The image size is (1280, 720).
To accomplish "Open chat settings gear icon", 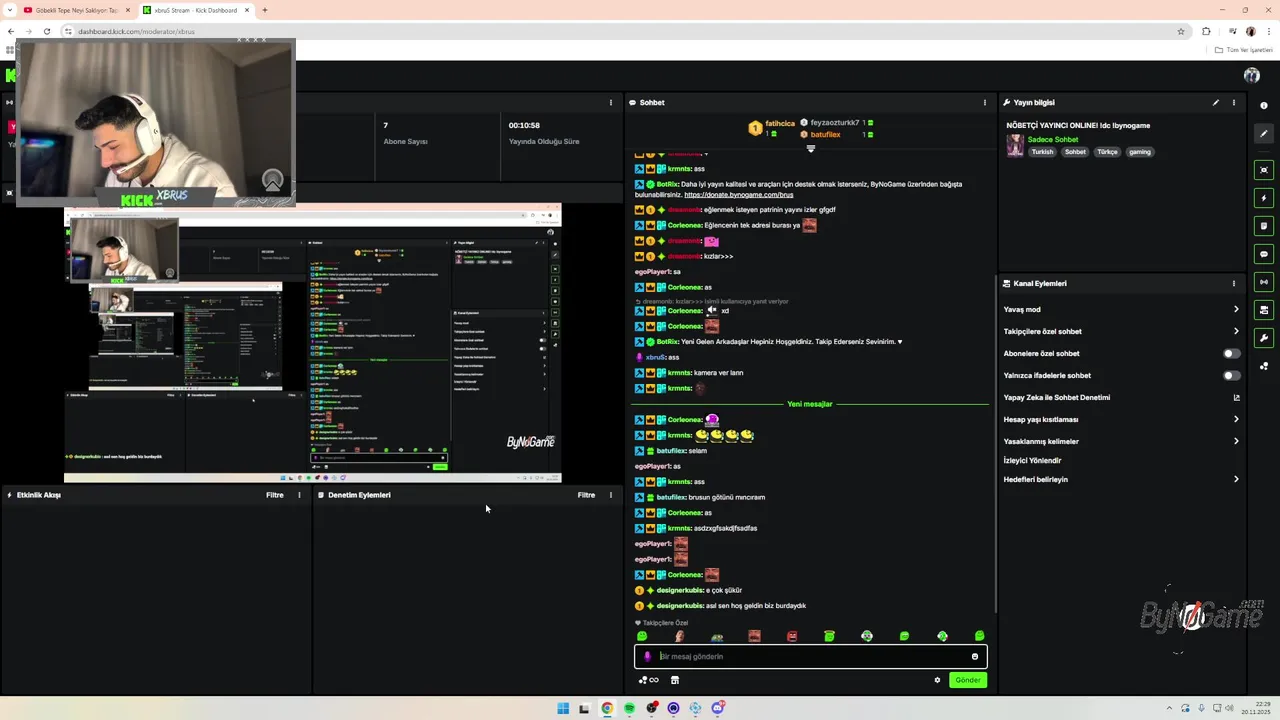I will coord(937,680).
